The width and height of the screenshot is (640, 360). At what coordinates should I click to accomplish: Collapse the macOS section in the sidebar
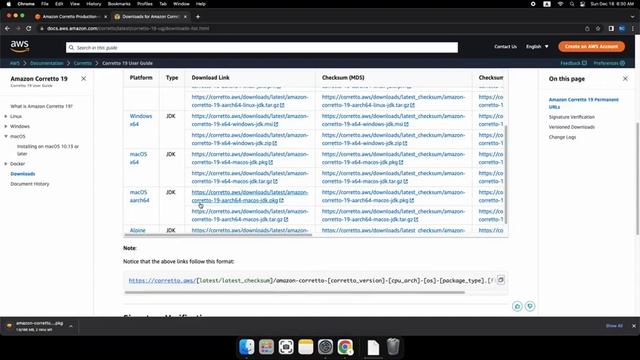(6, 136)
